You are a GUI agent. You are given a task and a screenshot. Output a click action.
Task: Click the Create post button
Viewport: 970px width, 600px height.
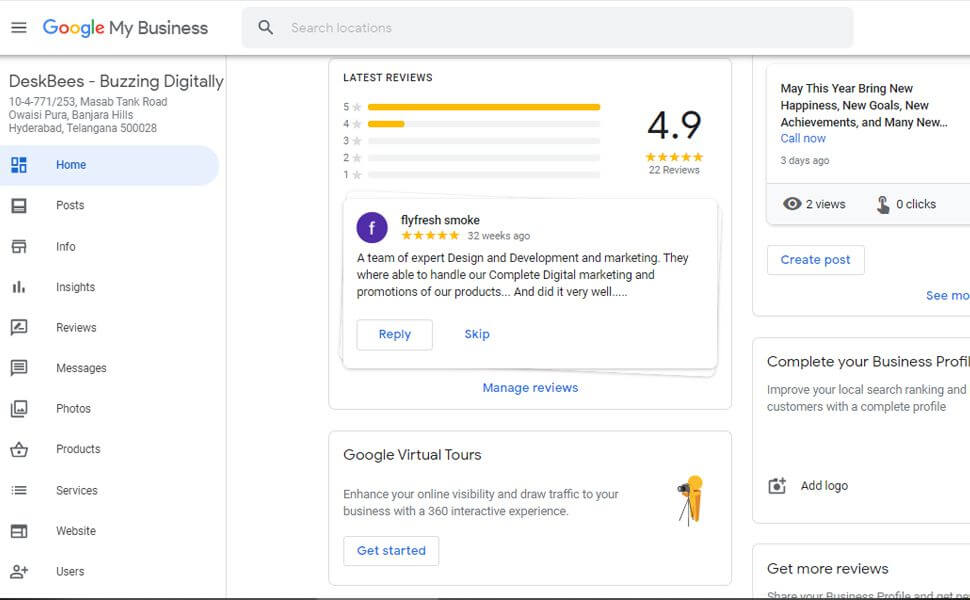click(815, 260)
